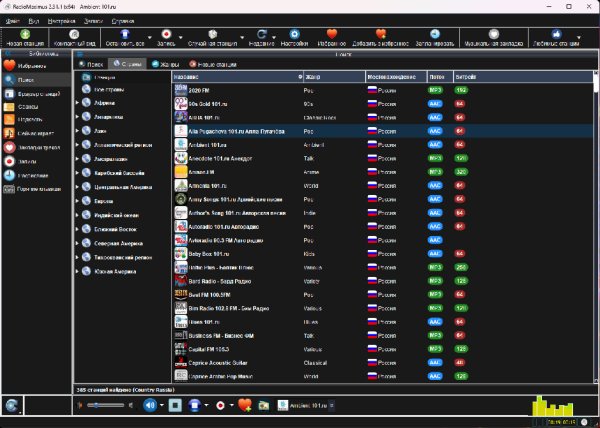The image size is (600, 428).
Task: Select Ближний Восток in the country tree
Action: [115, 229]
